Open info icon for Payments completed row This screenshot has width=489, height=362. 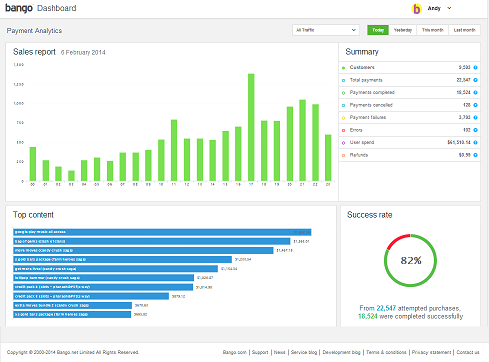475,92
